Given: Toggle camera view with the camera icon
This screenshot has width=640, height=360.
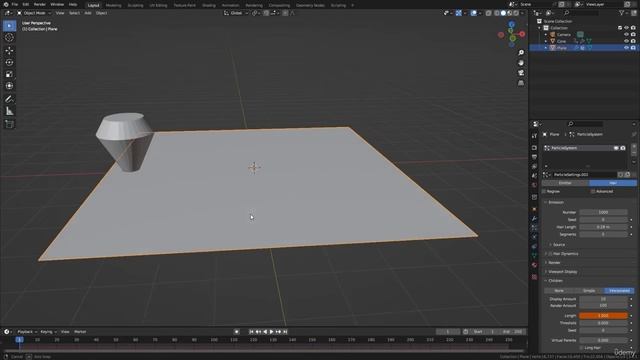Looking at the screenshot, I should [x=521, y=73].
